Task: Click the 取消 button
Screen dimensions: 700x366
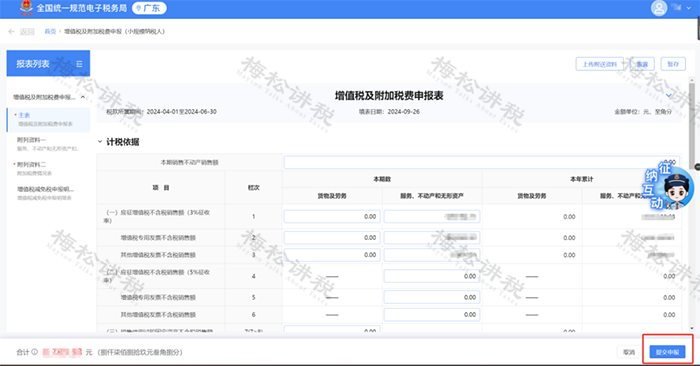Action: [629, 352]
